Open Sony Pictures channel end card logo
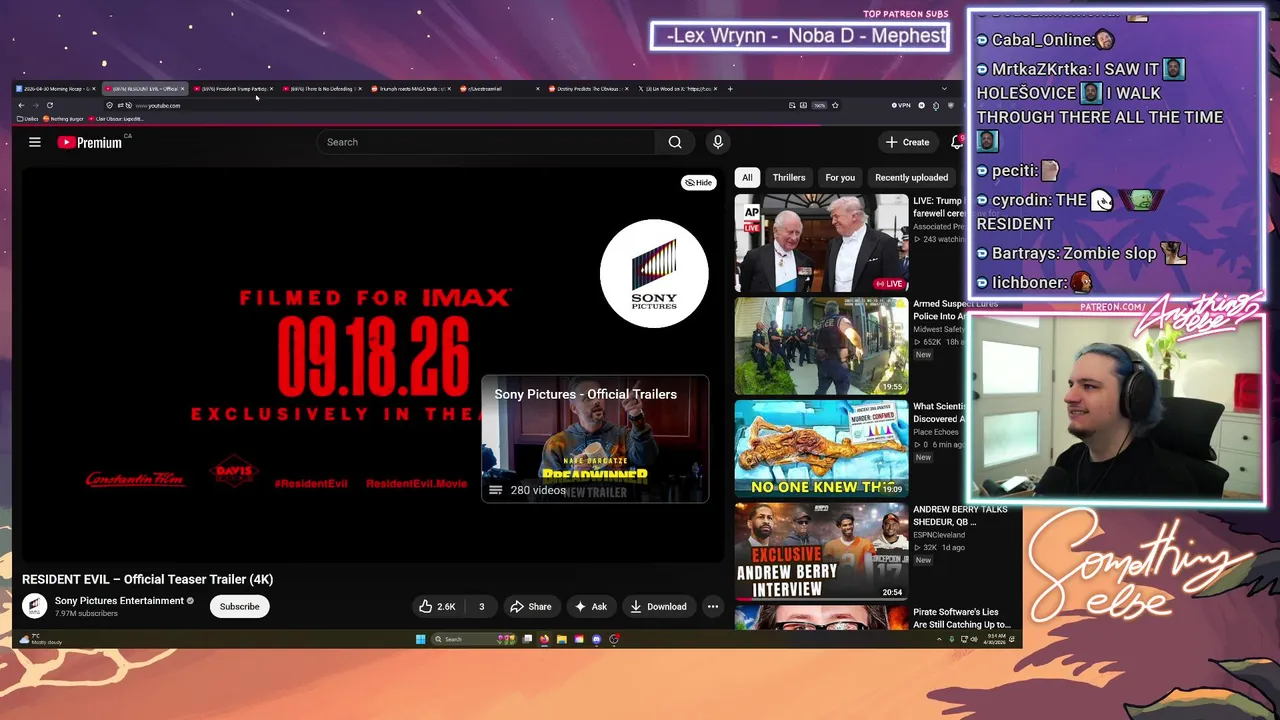Viewport: 1280px width, 720px height. 654,274
